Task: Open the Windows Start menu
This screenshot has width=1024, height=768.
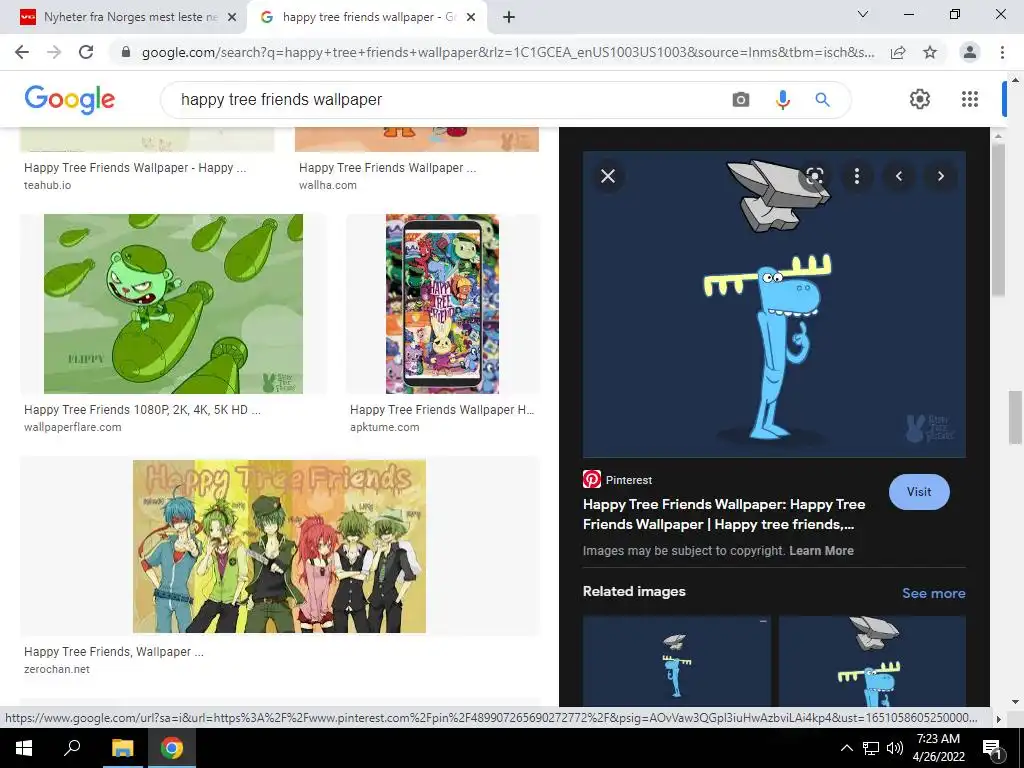Action: 24,748
